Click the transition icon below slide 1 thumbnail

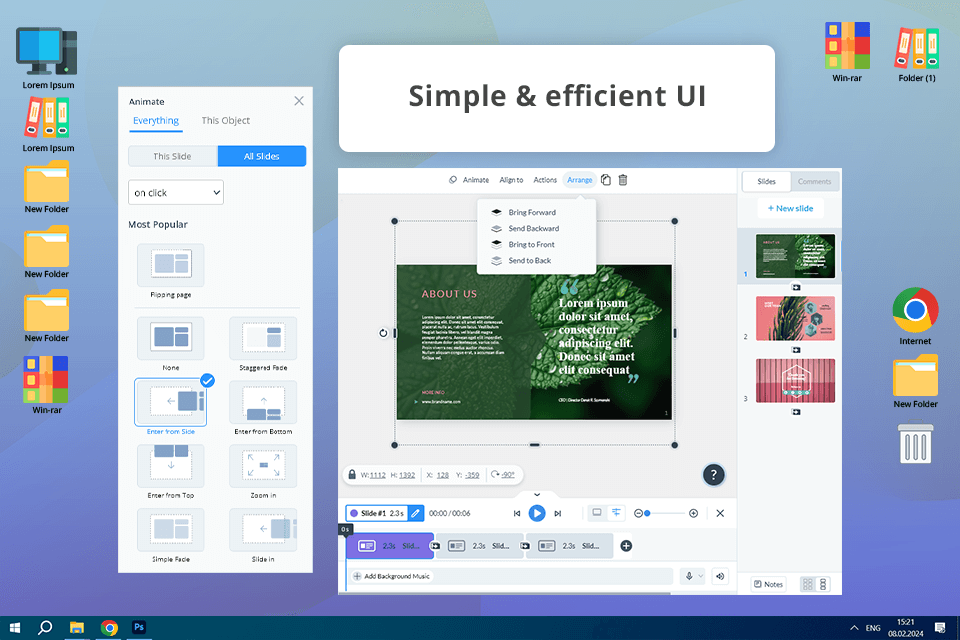[796, 287]
